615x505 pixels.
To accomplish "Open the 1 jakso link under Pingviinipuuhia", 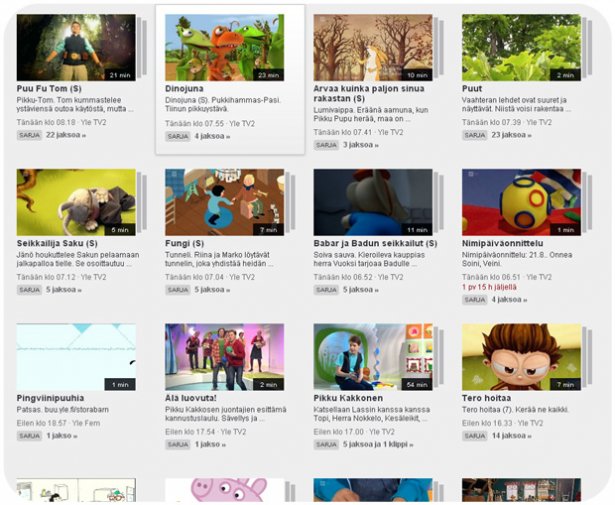I will pos(62,436).
